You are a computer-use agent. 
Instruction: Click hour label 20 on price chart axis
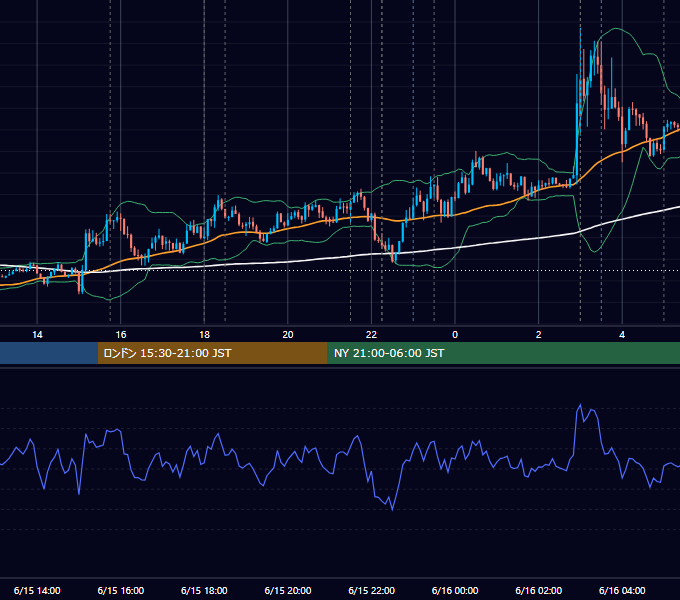[288, 335]
